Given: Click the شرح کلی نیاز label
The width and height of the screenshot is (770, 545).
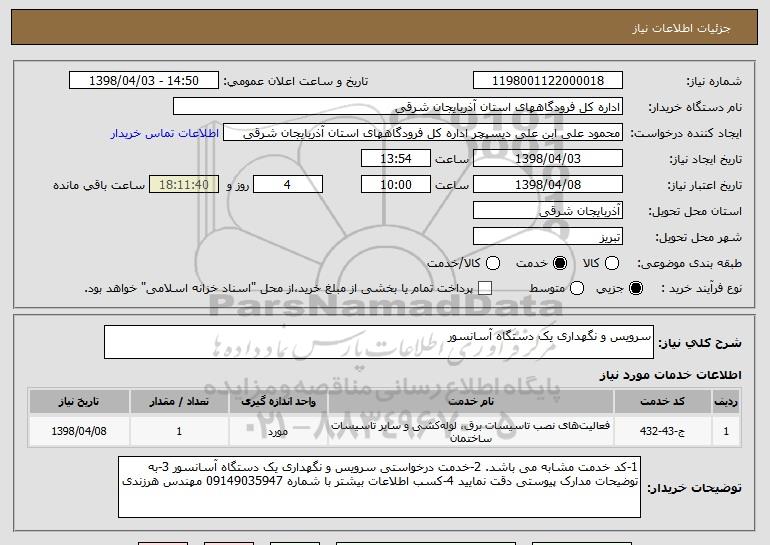Looking at the screenshot, I should click(700, 343).
